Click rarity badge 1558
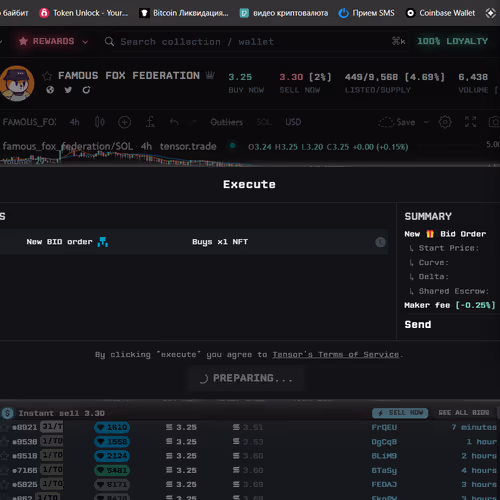500x500 pixels. pos(112,442)
